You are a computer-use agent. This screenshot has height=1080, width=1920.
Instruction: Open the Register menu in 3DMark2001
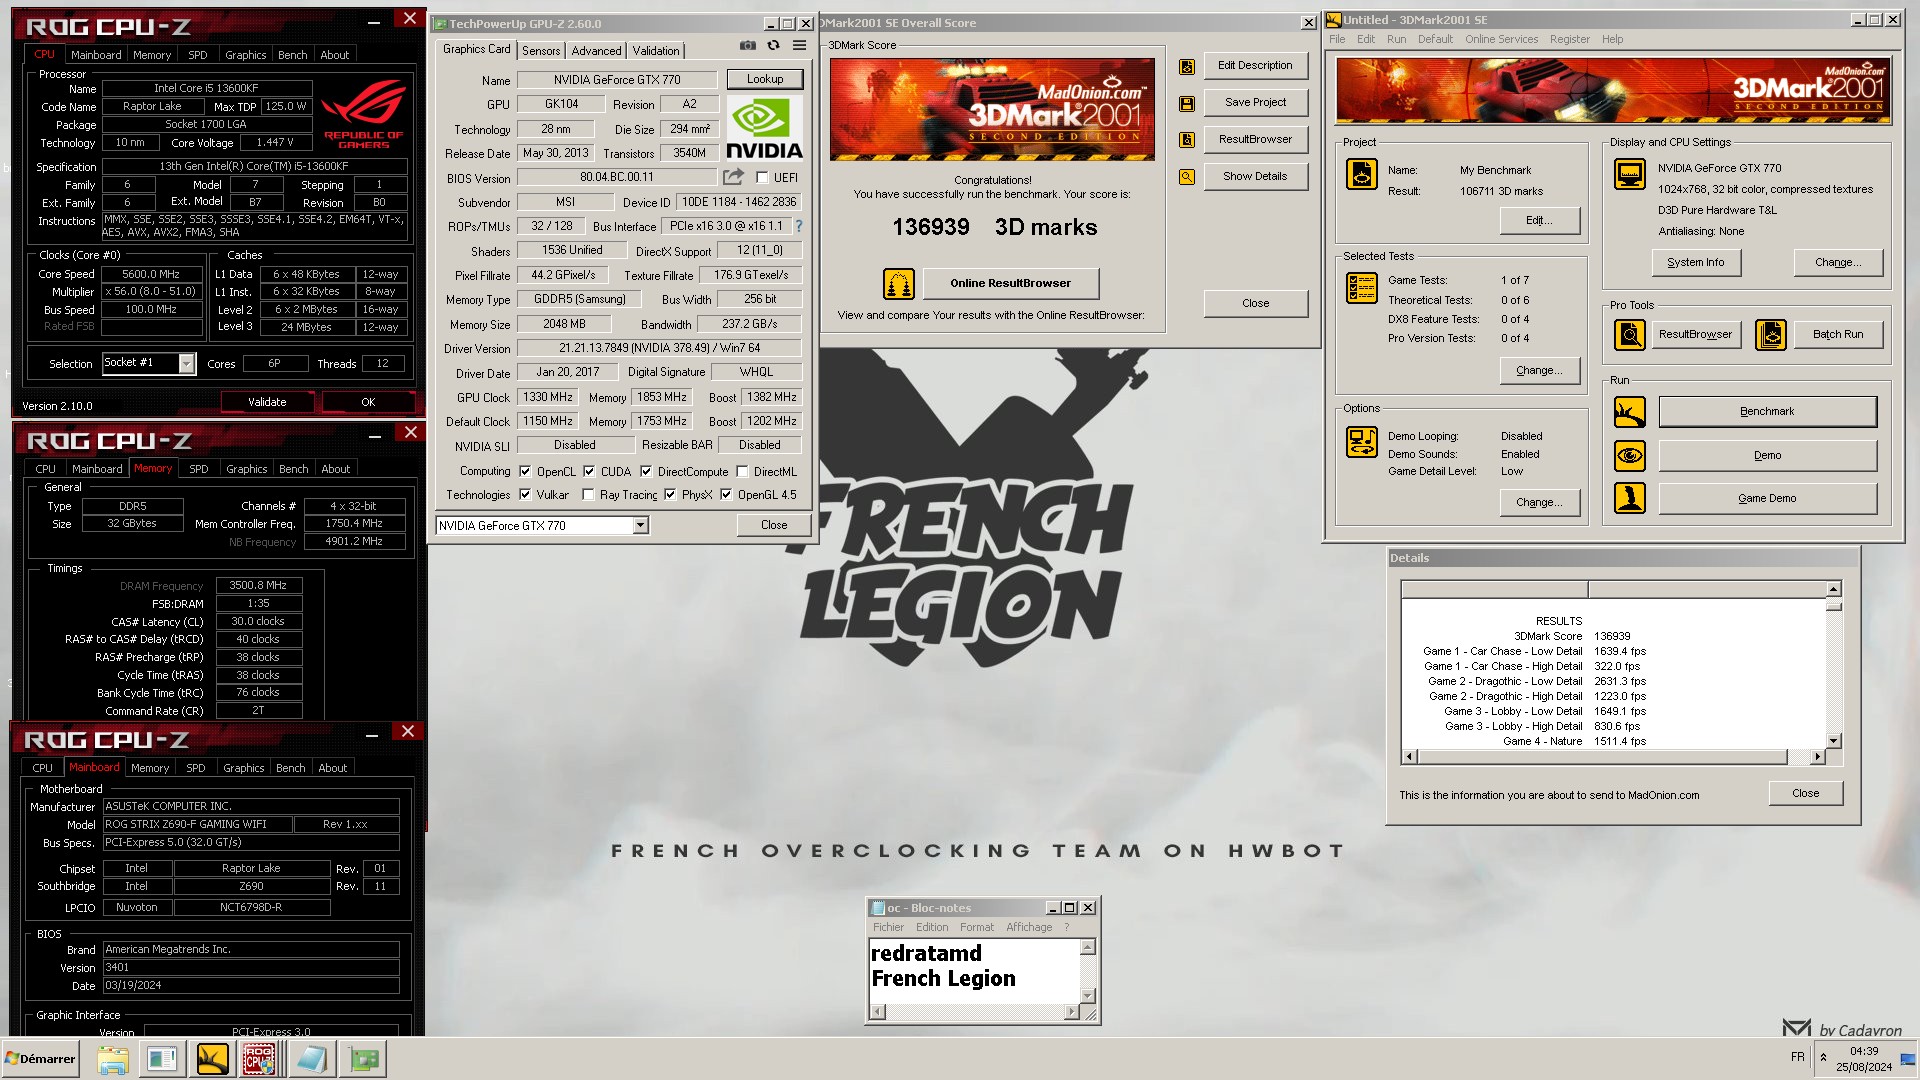[x=1569, y=39]
